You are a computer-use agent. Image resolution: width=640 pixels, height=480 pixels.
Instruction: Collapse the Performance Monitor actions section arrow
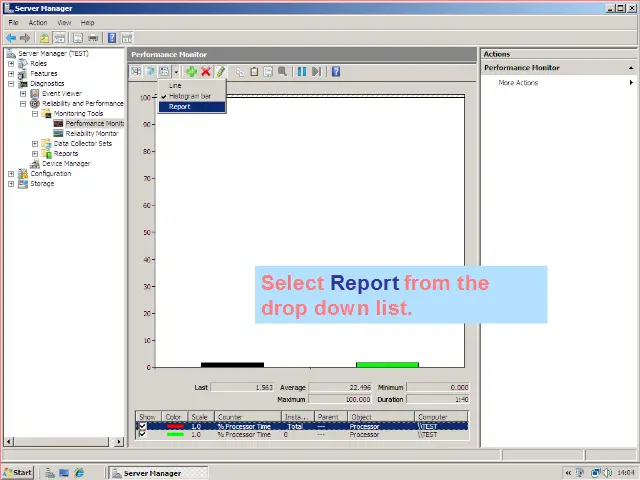631,68
